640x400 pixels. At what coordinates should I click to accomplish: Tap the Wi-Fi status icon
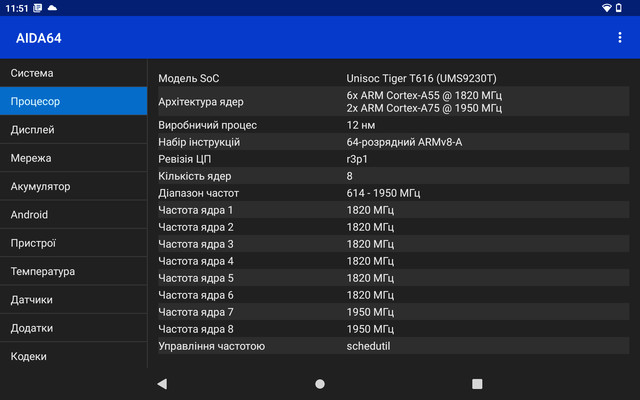pyautogui.click(x=607, y=8)
